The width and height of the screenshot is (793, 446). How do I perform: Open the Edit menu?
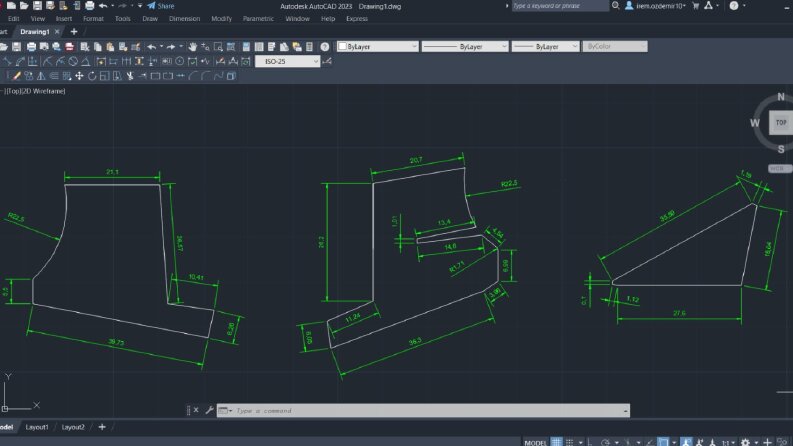point(14,19)
